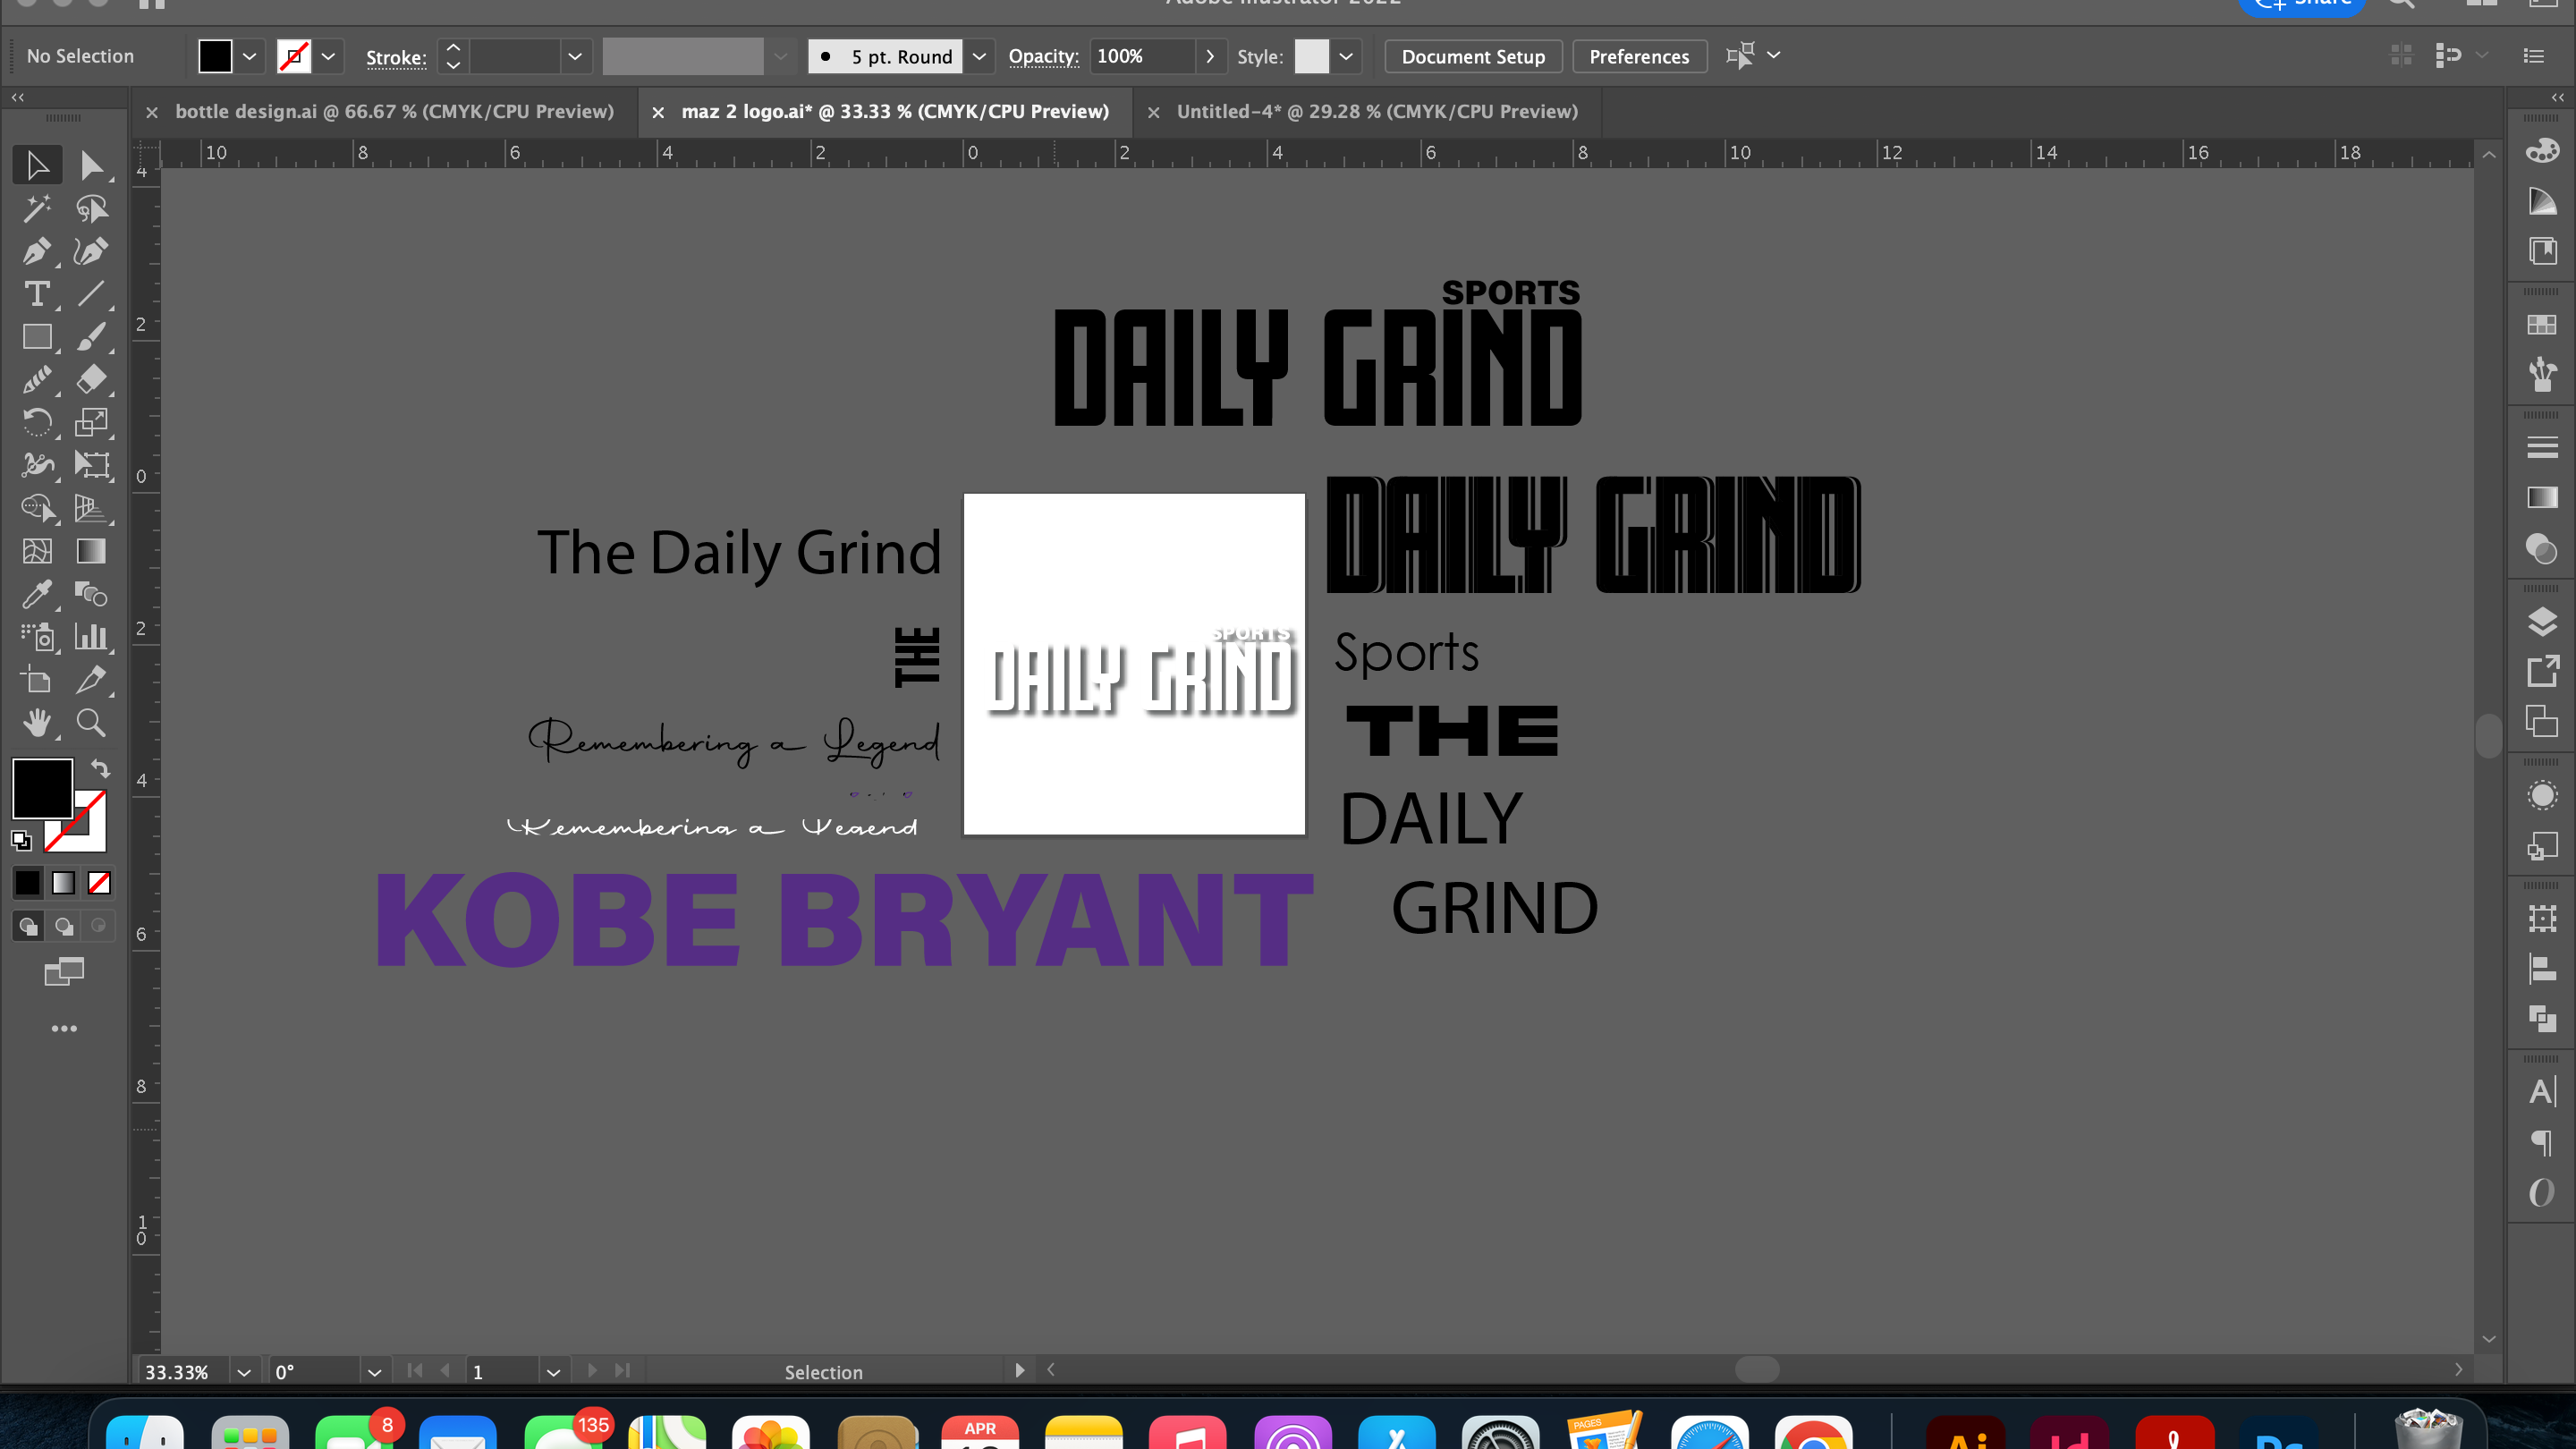Choose the Line Segment tool
2576x1449 pixels.
coord(91,294)
